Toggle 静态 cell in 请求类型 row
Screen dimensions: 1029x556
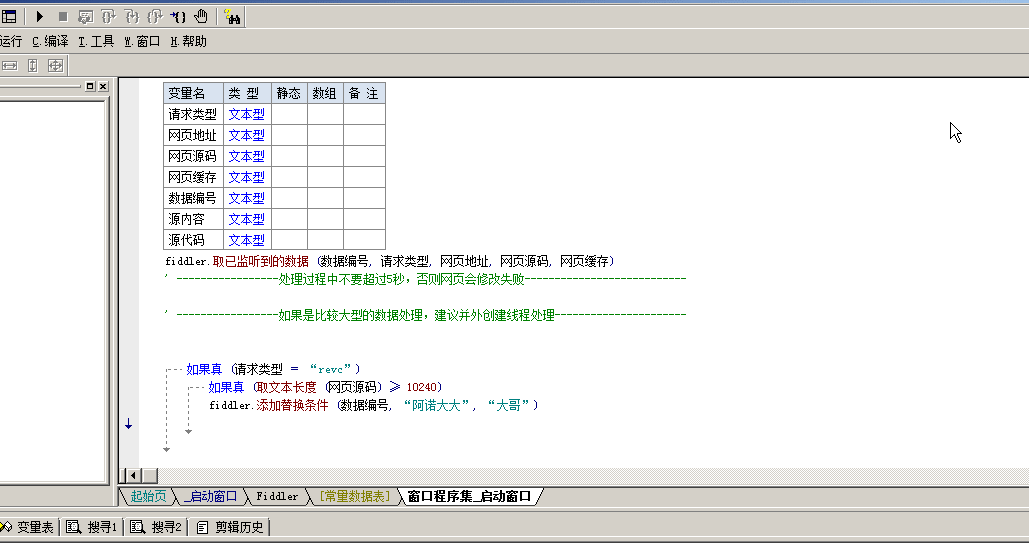289,114
